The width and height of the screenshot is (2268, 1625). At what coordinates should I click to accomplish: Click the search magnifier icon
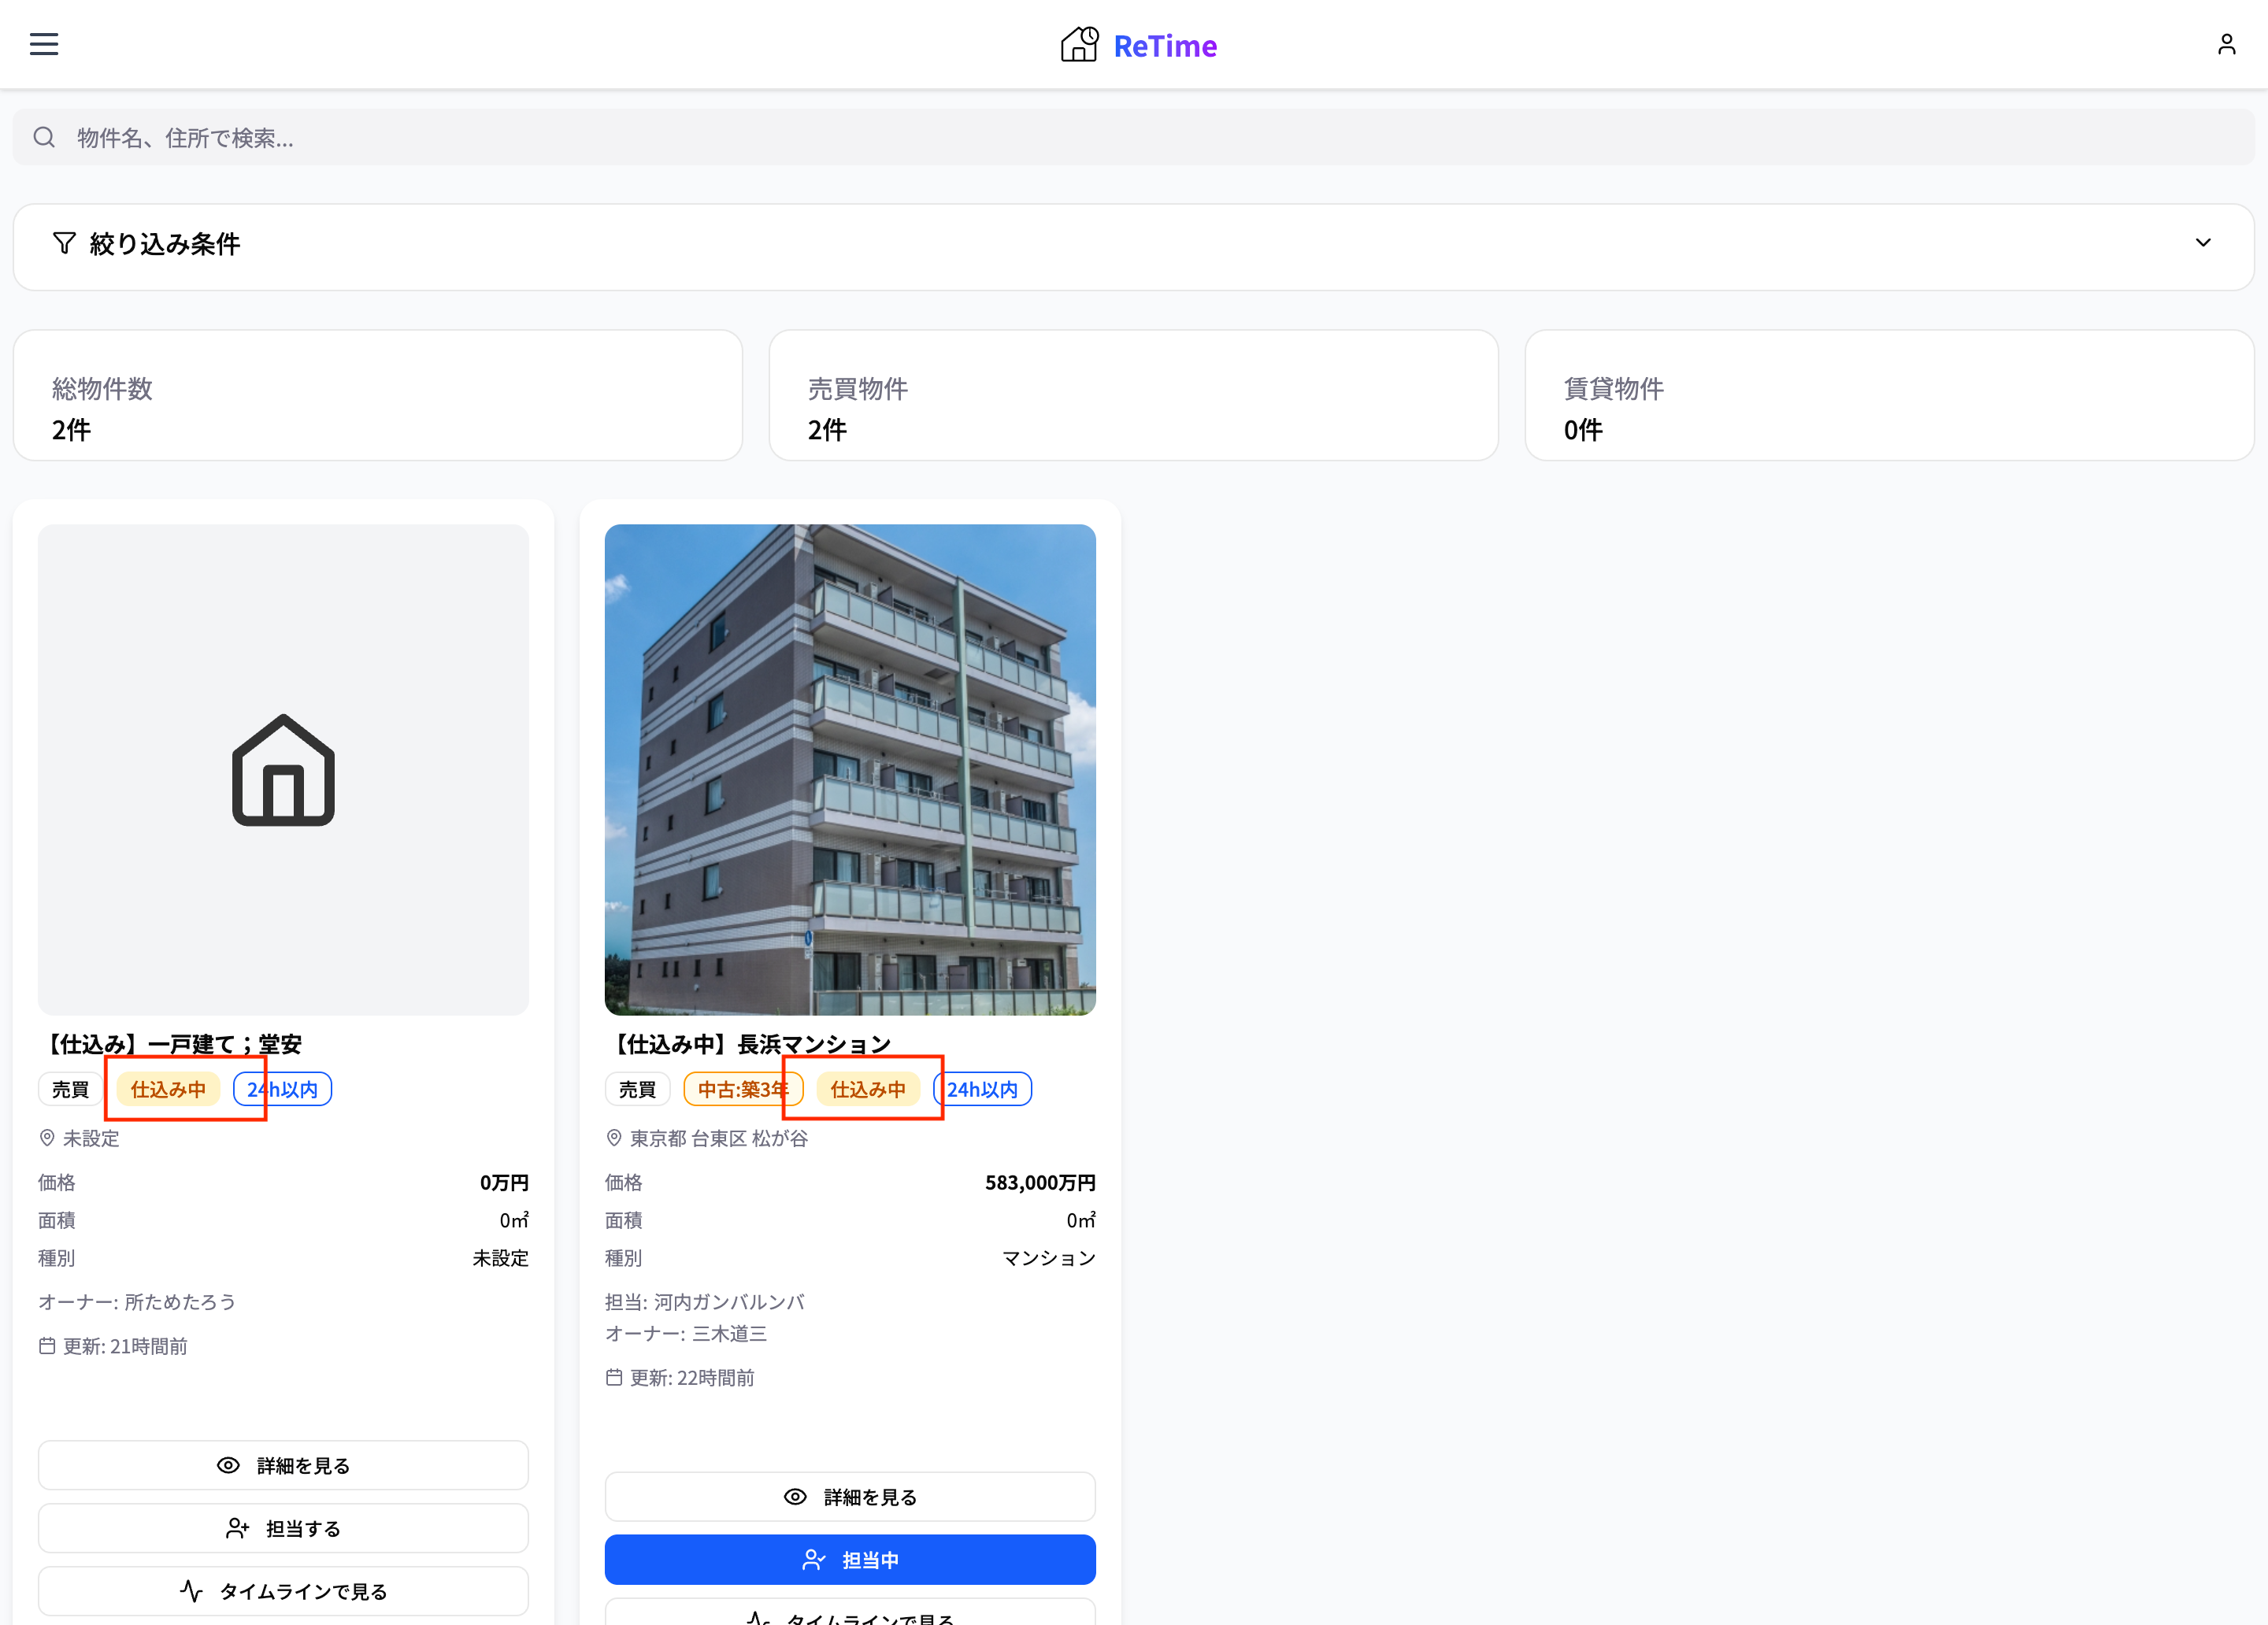click(x=44, y=137)
